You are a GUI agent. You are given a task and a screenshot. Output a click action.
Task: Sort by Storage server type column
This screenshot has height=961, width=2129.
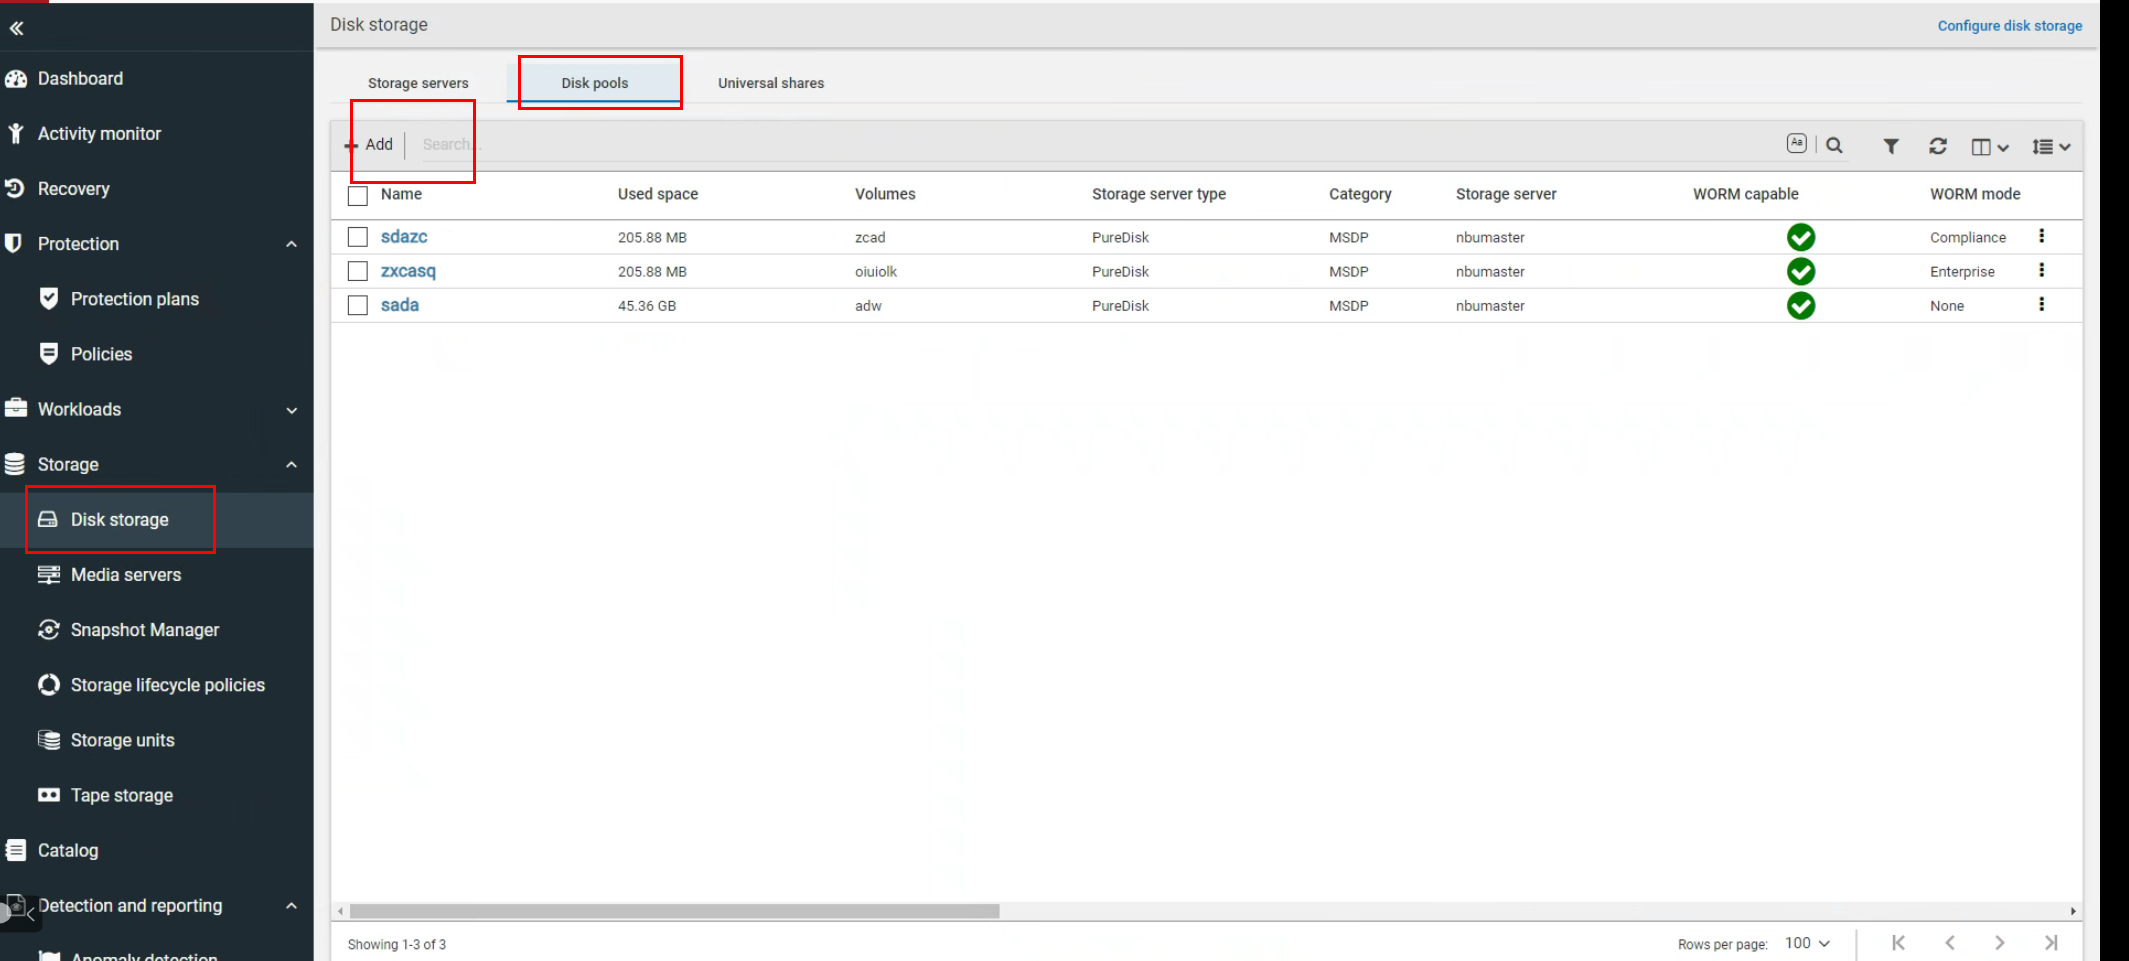click(x=1159, y=194)
